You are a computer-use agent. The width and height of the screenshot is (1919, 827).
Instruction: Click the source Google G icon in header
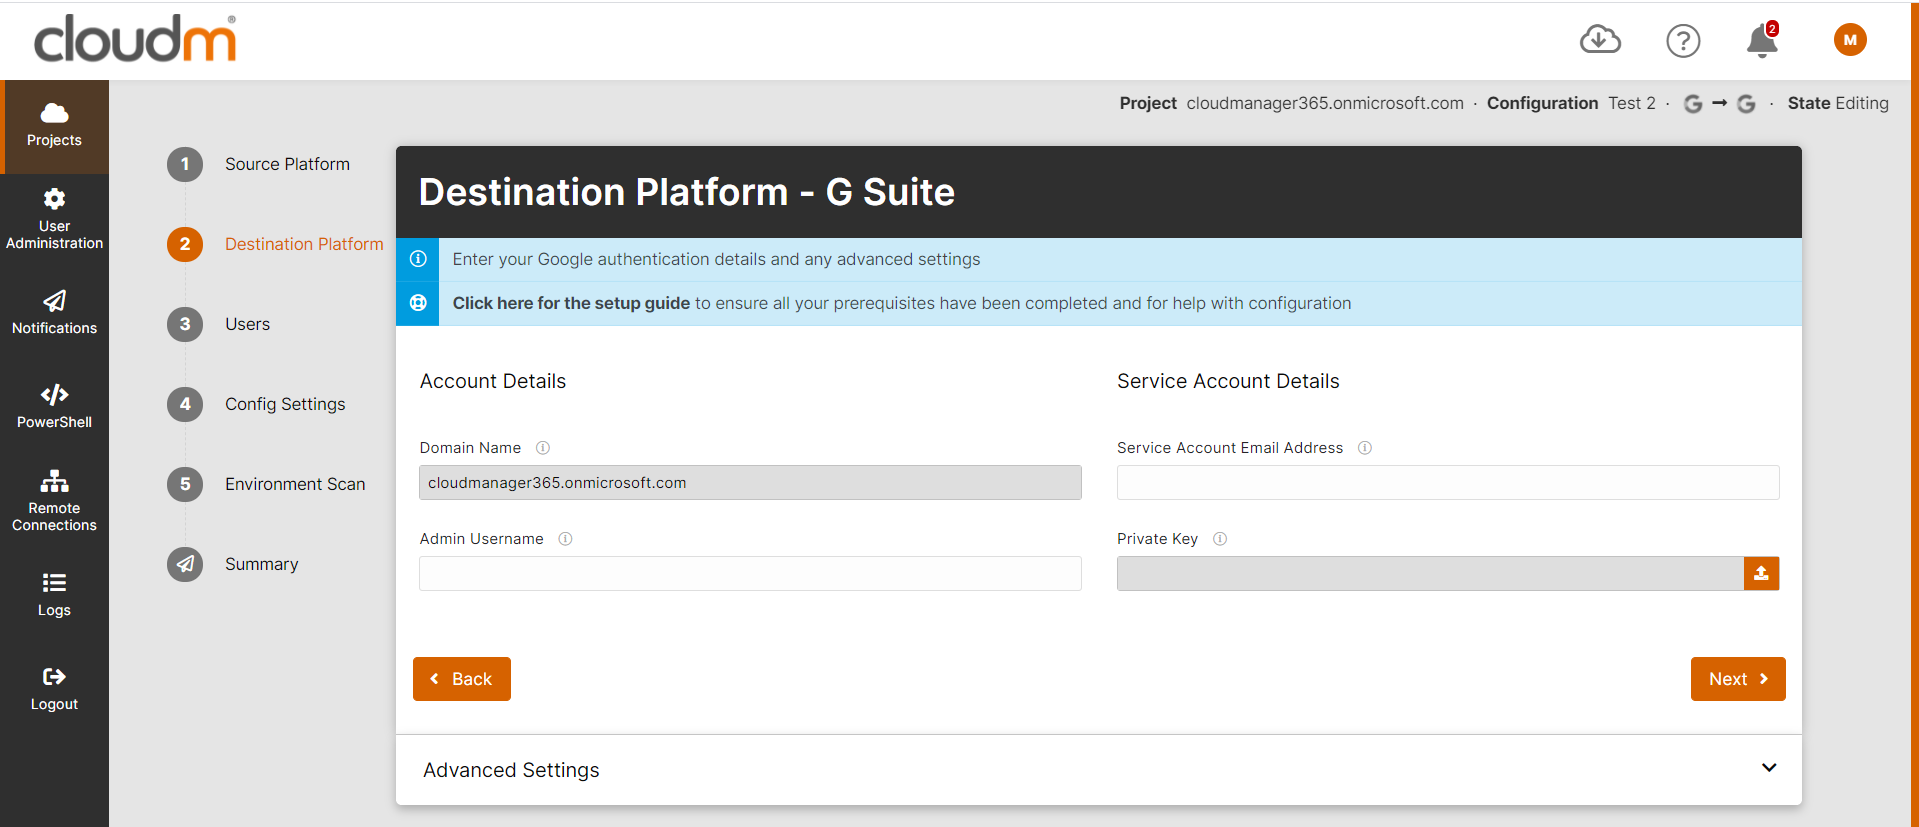pyautogui.click(x=1693, y=104)
